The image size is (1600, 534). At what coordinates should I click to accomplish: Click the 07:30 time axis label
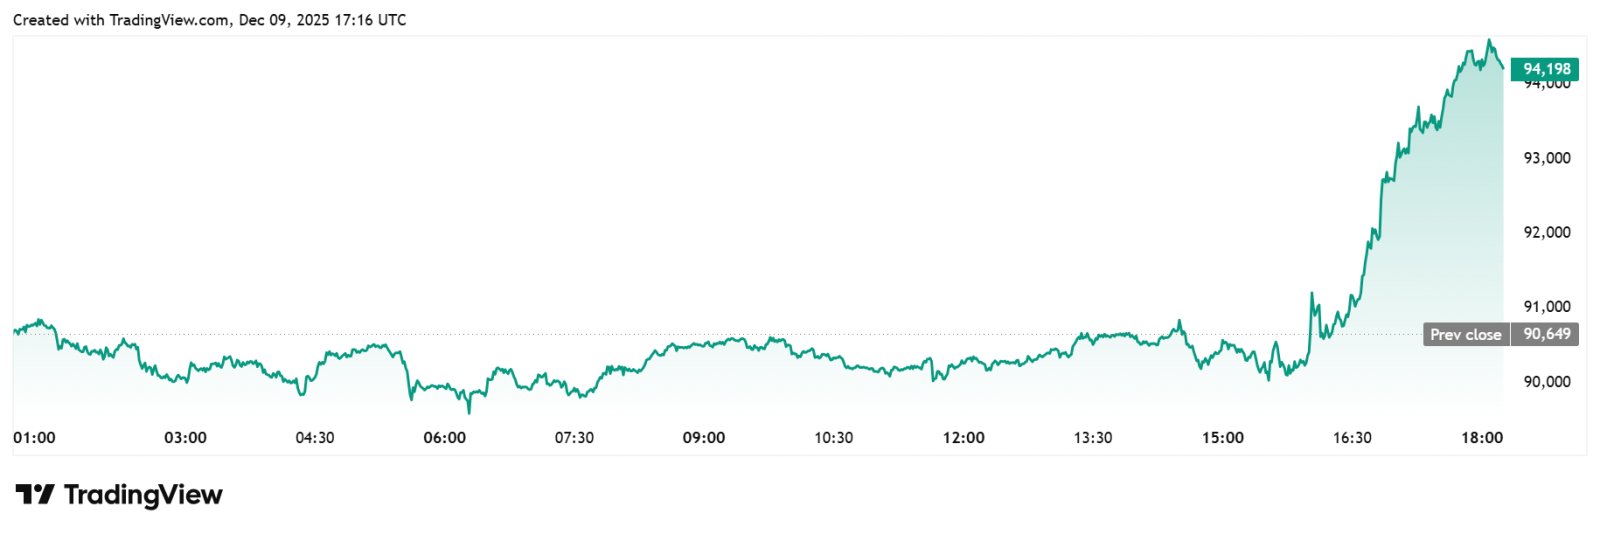(574, 438)
